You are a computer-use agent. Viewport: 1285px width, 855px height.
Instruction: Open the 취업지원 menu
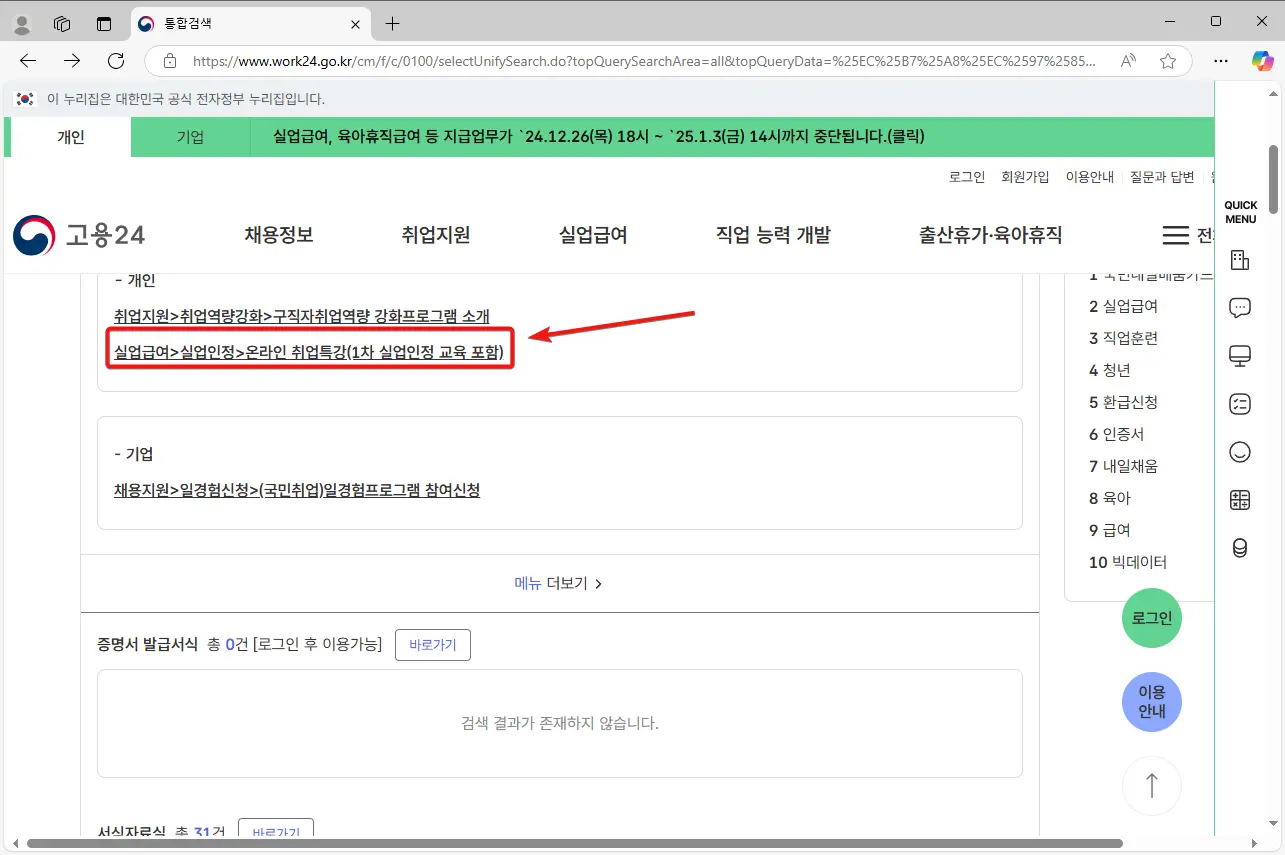(x=436, y=235)
